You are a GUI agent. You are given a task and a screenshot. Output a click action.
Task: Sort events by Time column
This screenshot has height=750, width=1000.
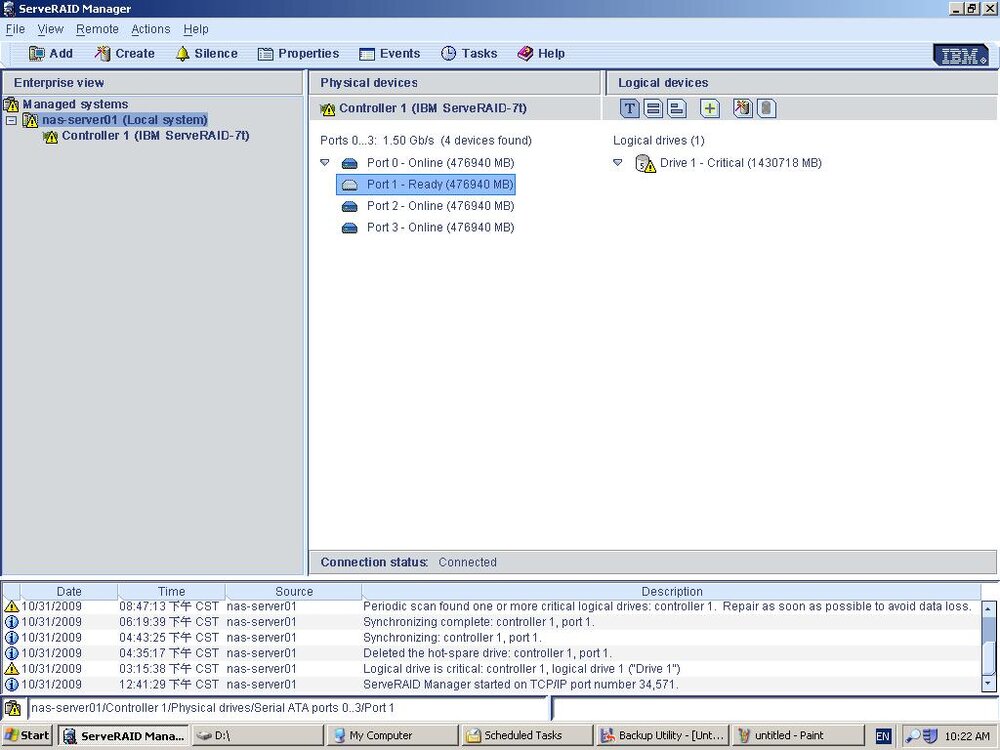172,591
